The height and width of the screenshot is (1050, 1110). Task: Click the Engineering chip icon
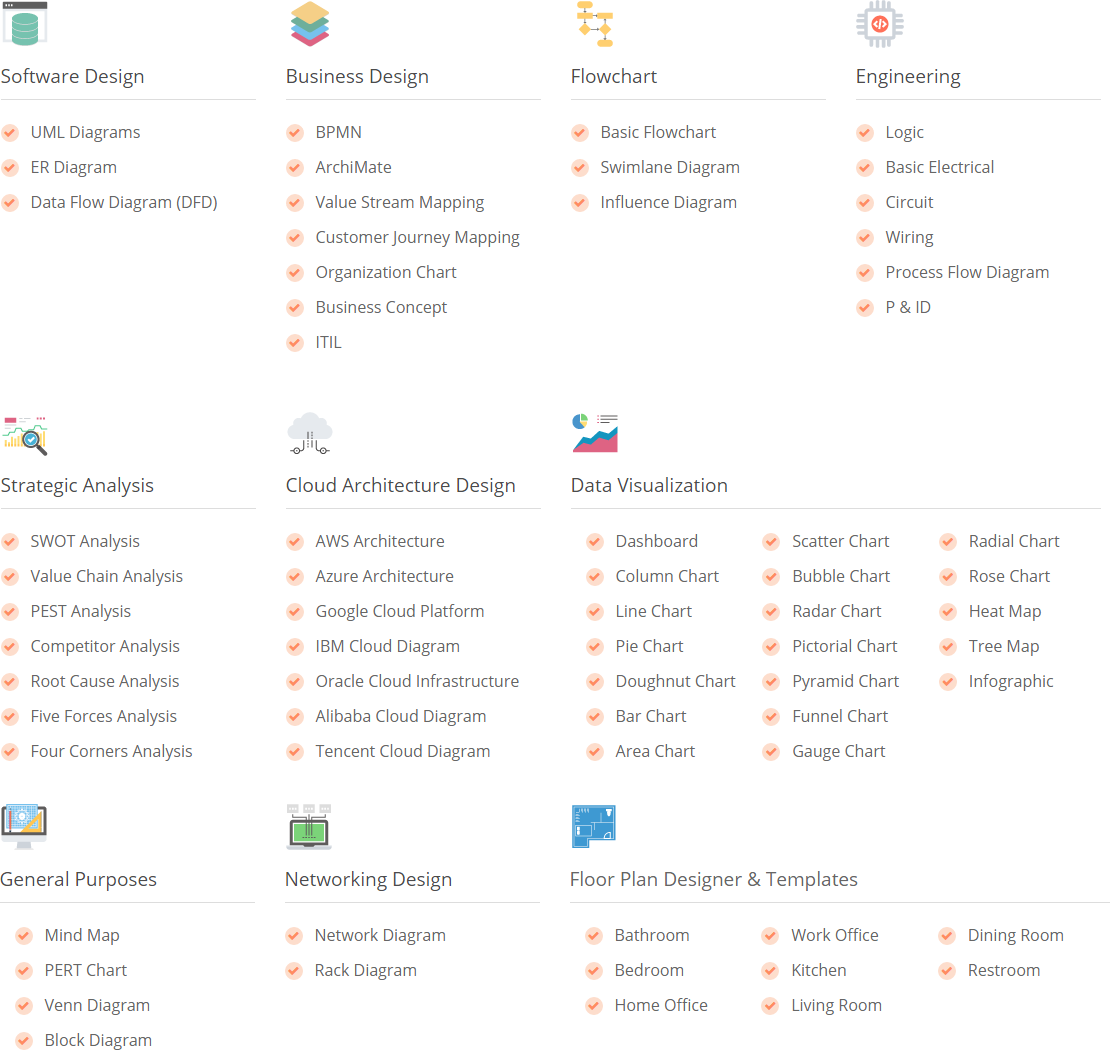coord(880,24)
